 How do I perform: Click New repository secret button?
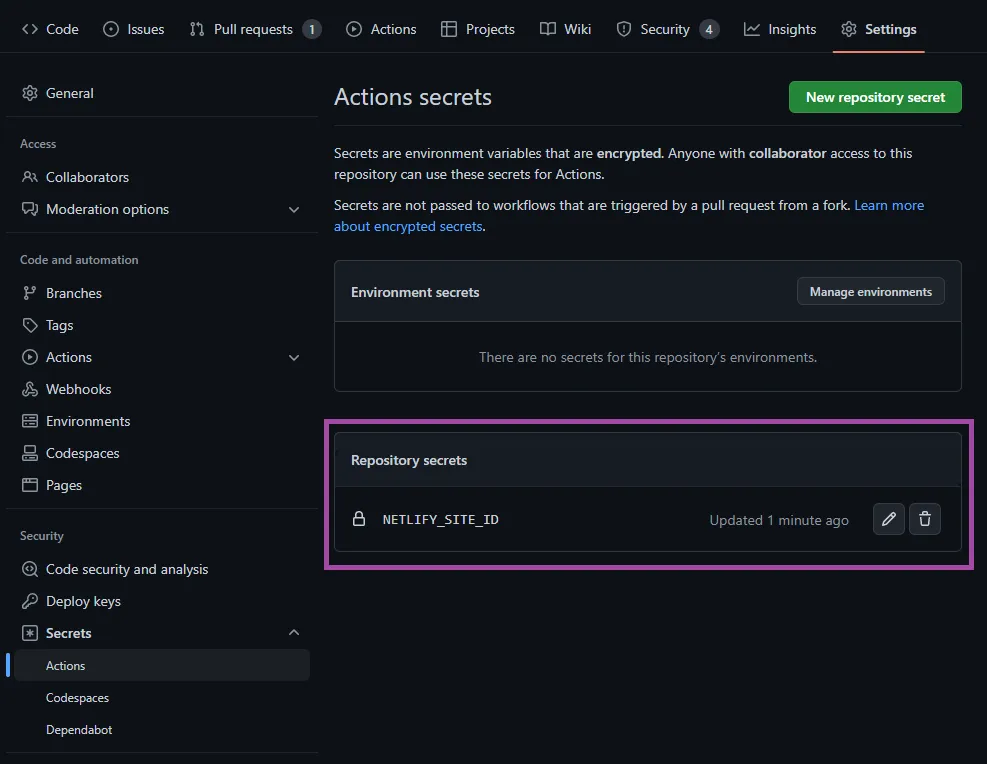click(x=875, y=97)
